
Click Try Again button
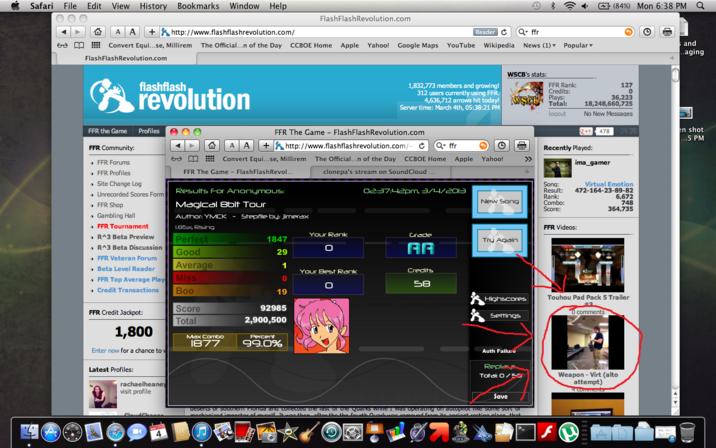500,240
